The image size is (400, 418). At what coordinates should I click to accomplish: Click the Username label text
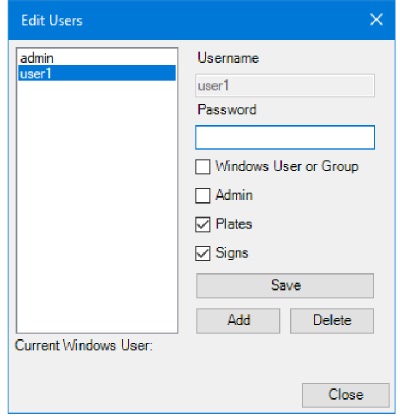tap(228, 58)
